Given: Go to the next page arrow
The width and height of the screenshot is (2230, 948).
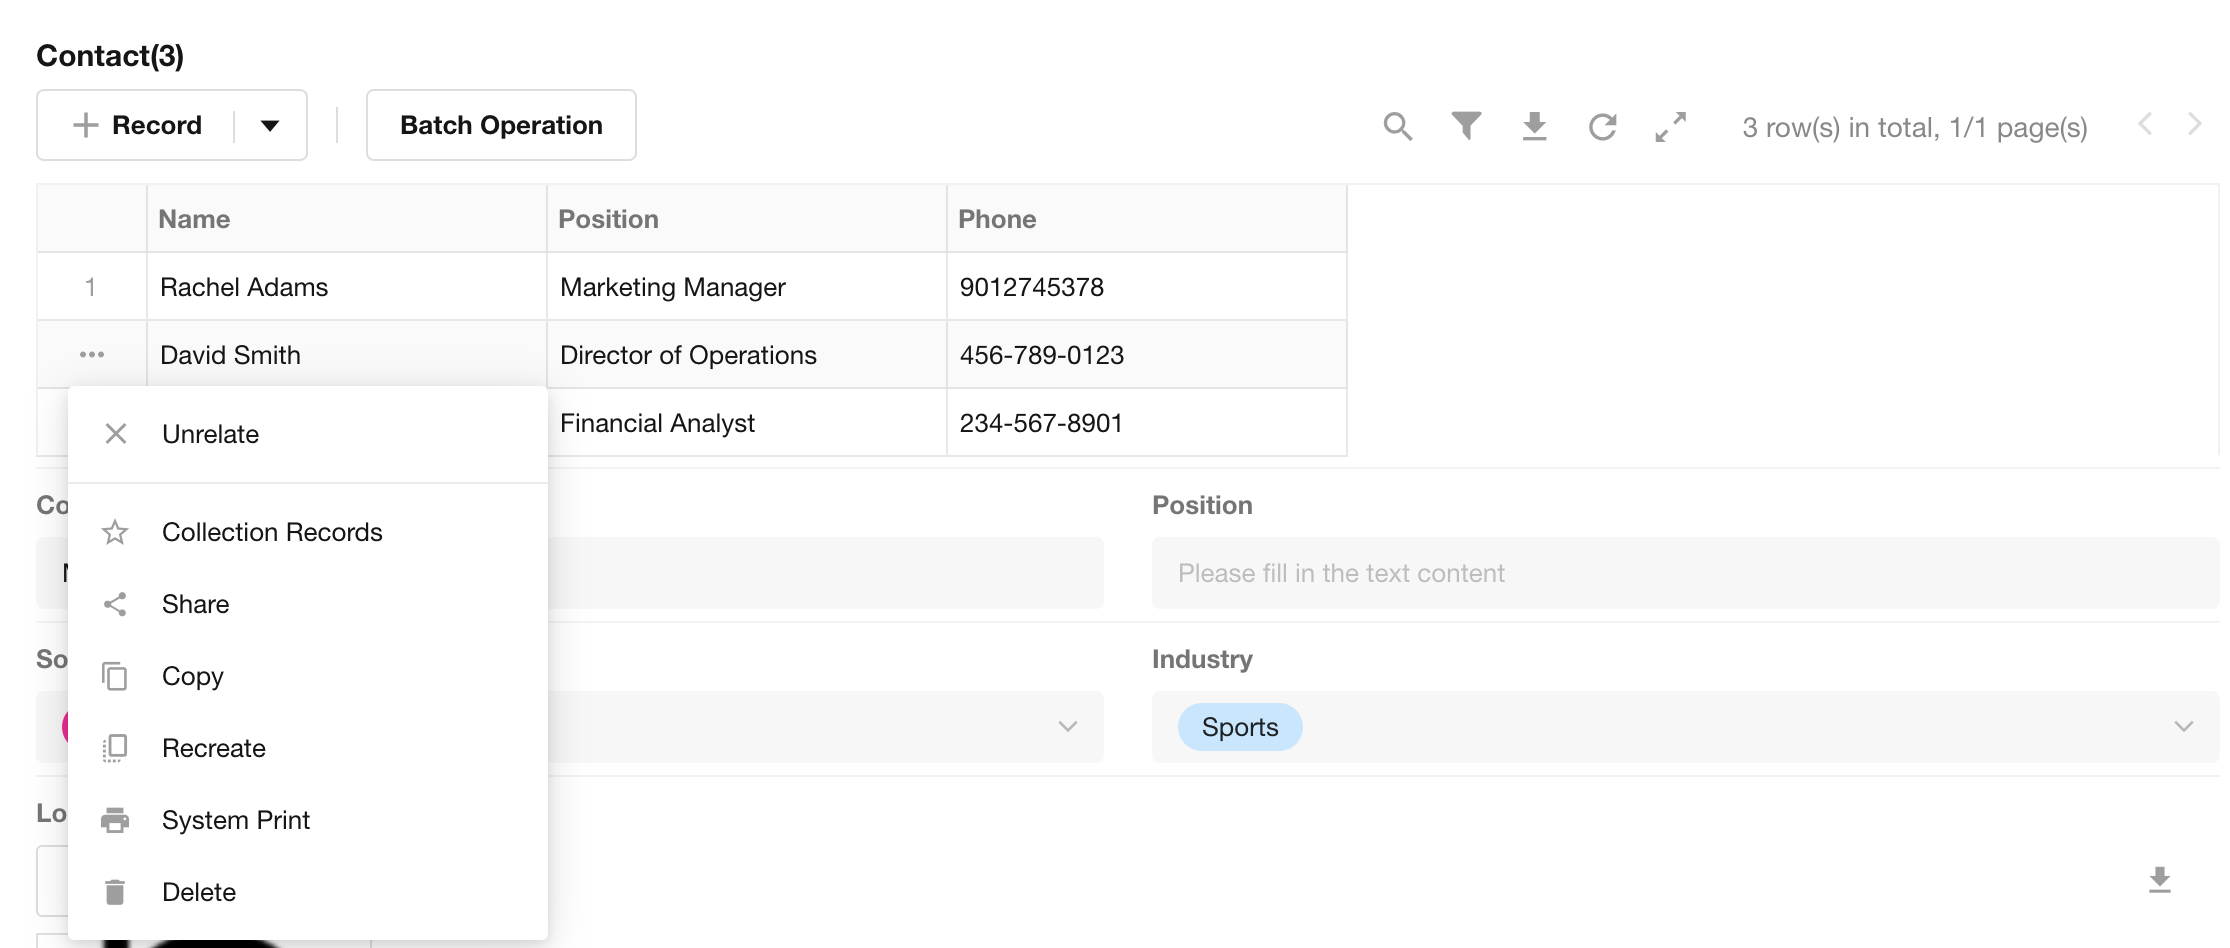Looking at the screenshot, I should pos(2194,125).
